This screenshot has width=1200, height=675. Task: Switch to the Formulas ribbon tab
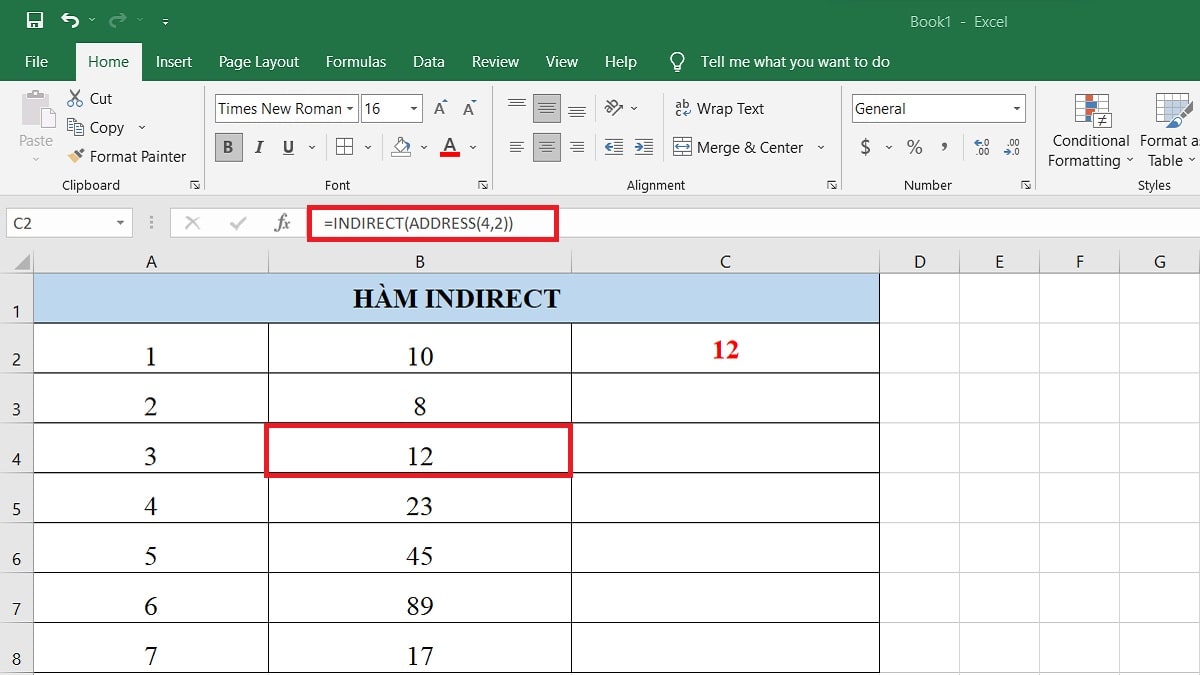point(356,61)
